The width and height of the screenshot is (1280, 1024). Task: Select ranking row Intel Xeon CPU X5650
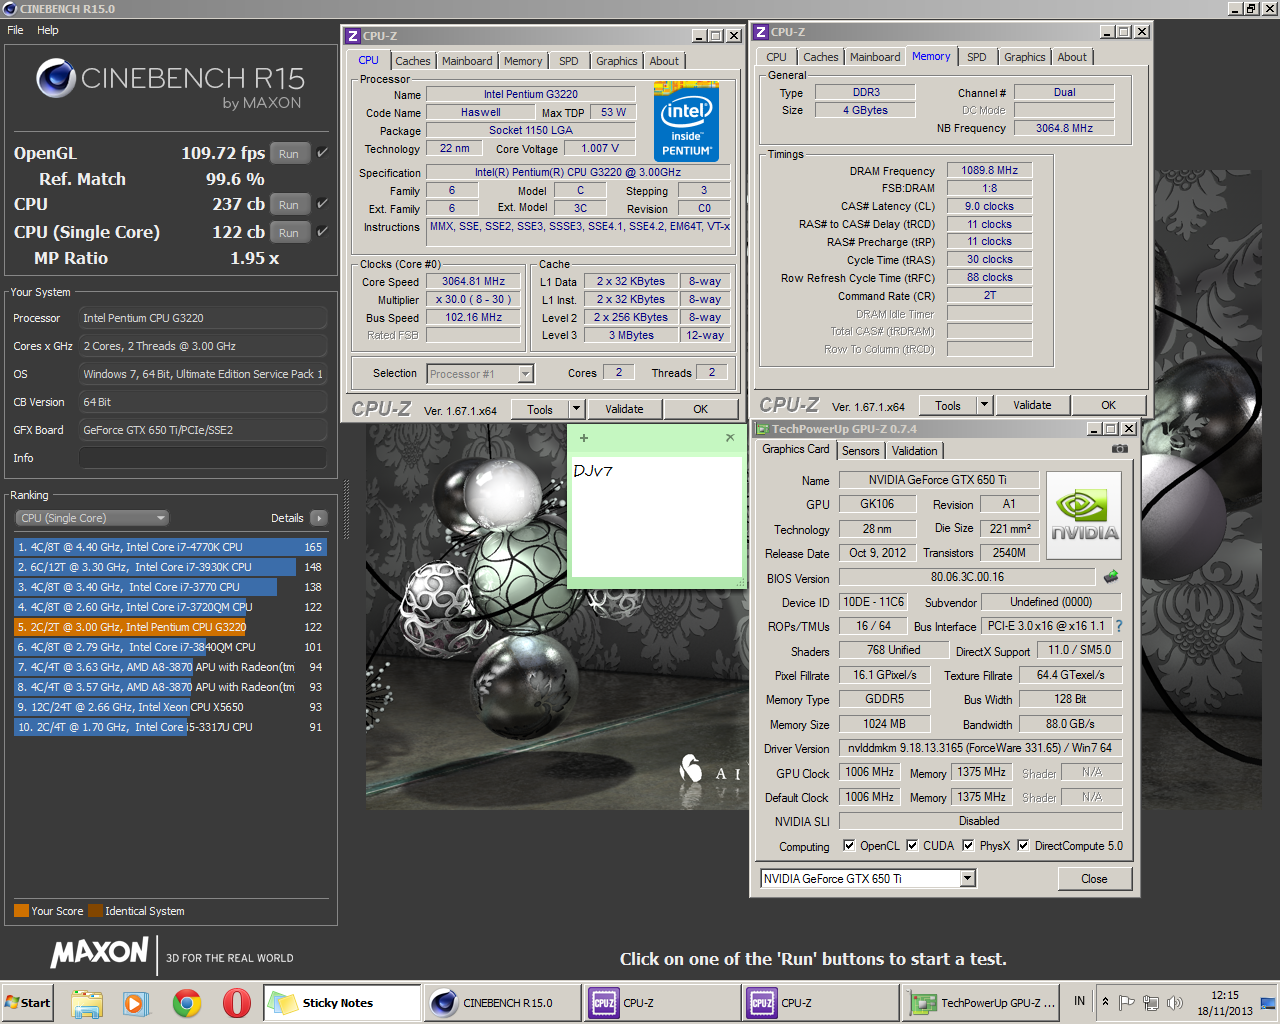tap(170, 707)
